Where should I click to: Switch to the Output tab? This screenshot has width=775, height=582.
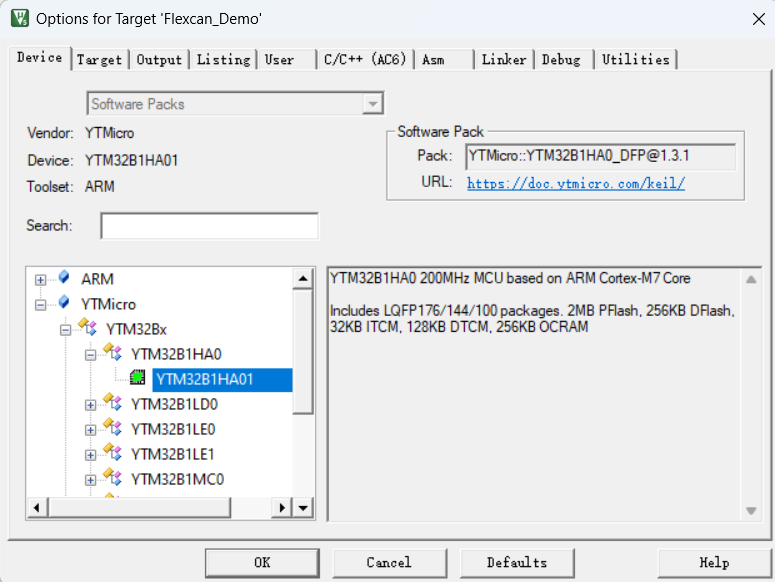click(x=159, y=60)
